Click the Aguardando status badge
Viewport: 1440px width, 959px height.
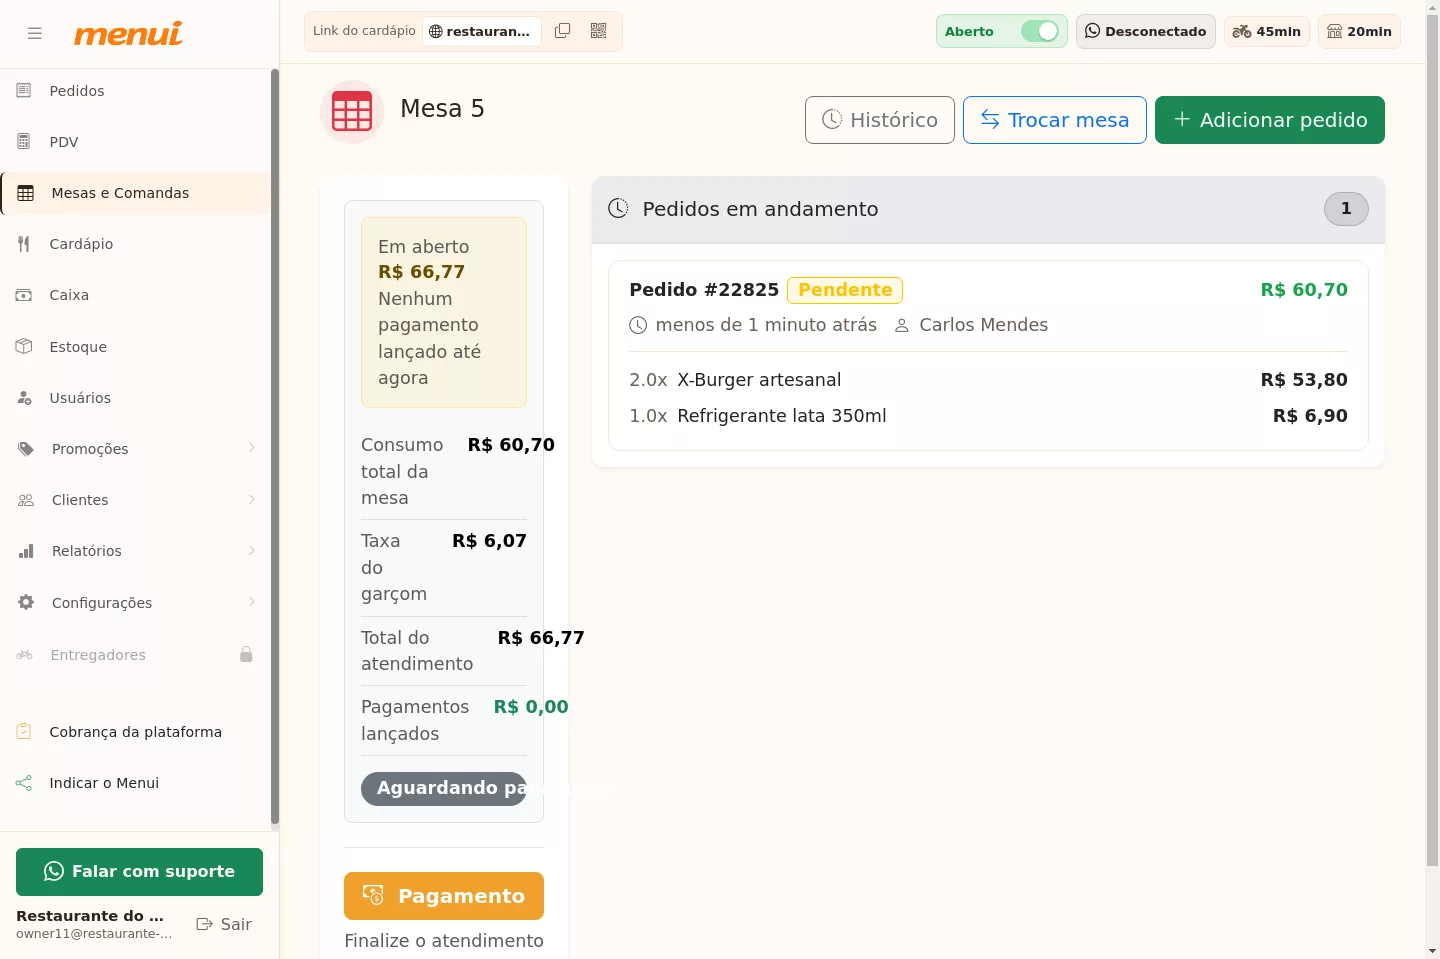[x=444, y=788]
